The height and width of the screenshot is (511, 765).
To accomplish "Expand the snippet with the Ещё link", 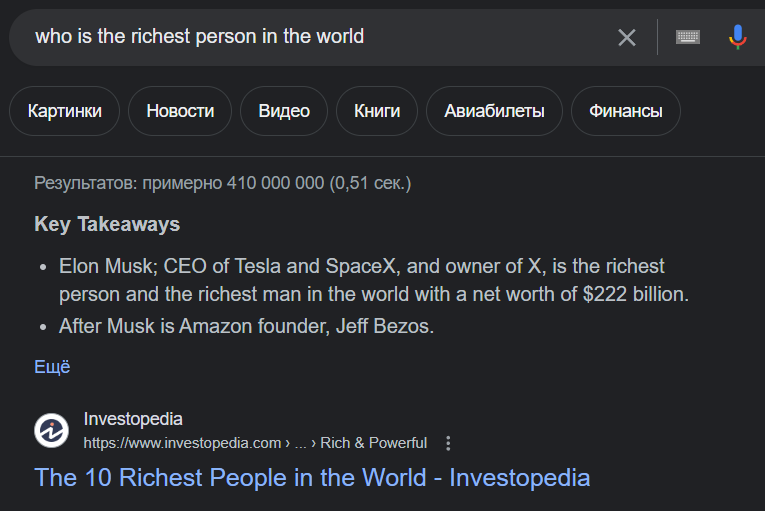I will (x=52, y=367).
